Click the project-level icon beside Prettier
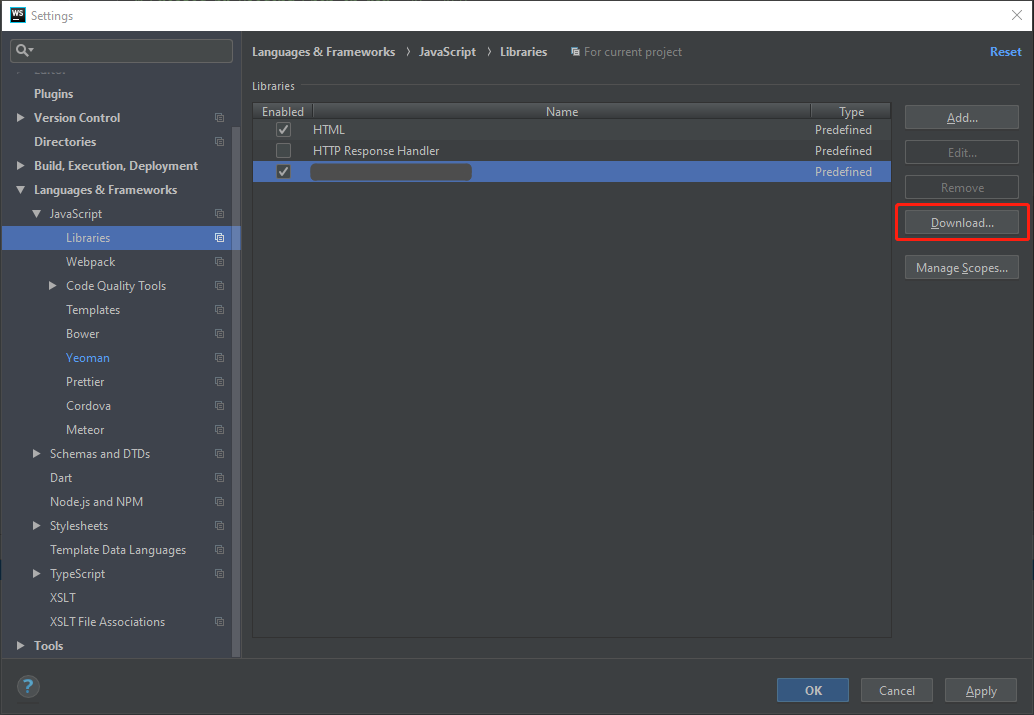This screenshot has width=1034, height=715. click(220, 382)
